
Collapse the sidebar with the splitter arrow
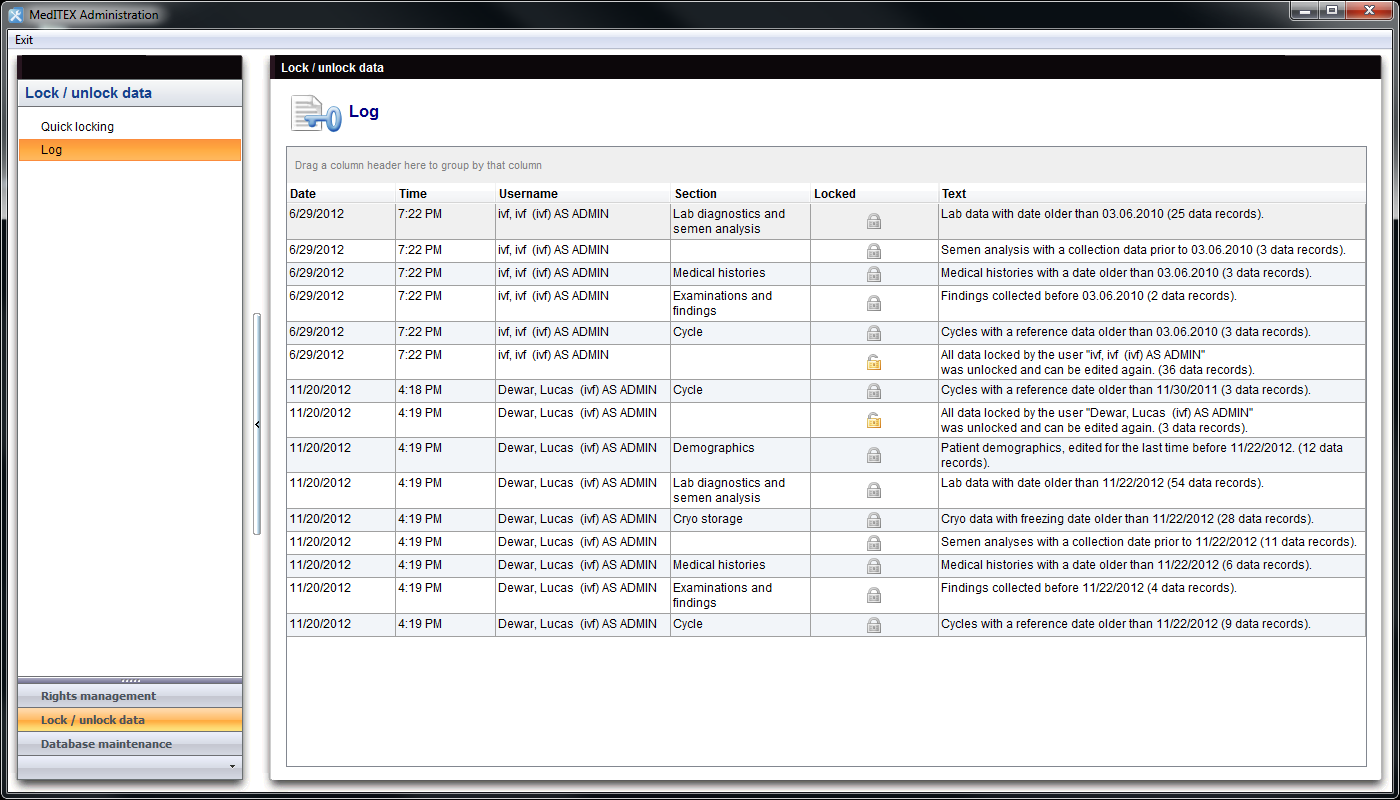[x=257, y=425]
